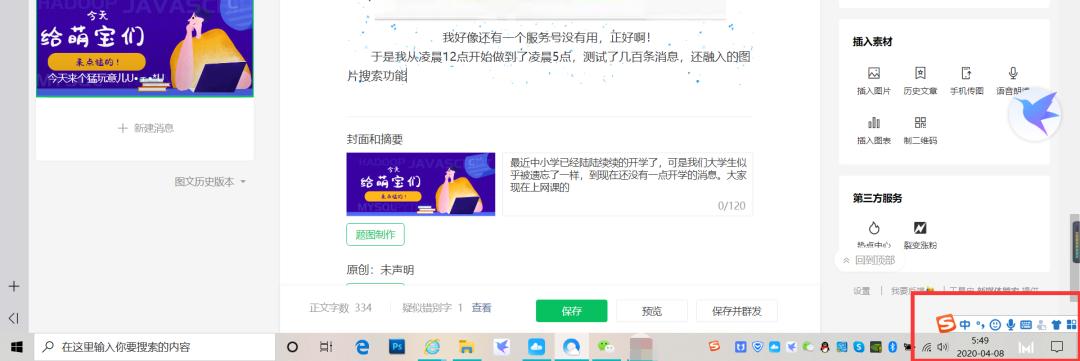Open the Windows Start menu
Screen dimensions: 1080x361
click(x=17, y=347)
